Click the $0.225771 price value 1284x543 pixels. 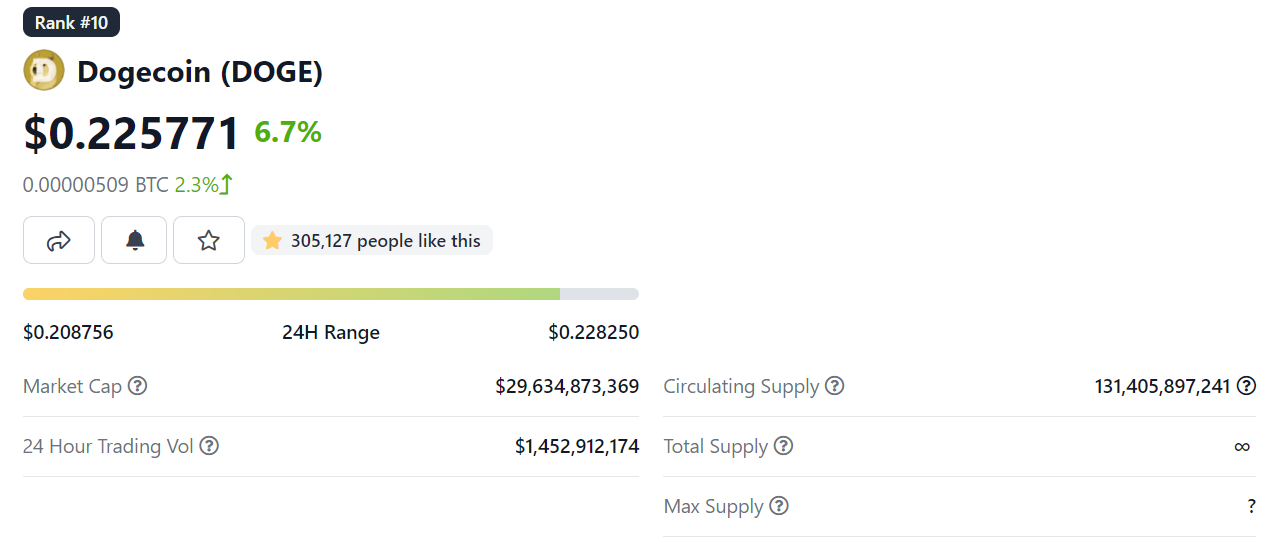(132, 133)
